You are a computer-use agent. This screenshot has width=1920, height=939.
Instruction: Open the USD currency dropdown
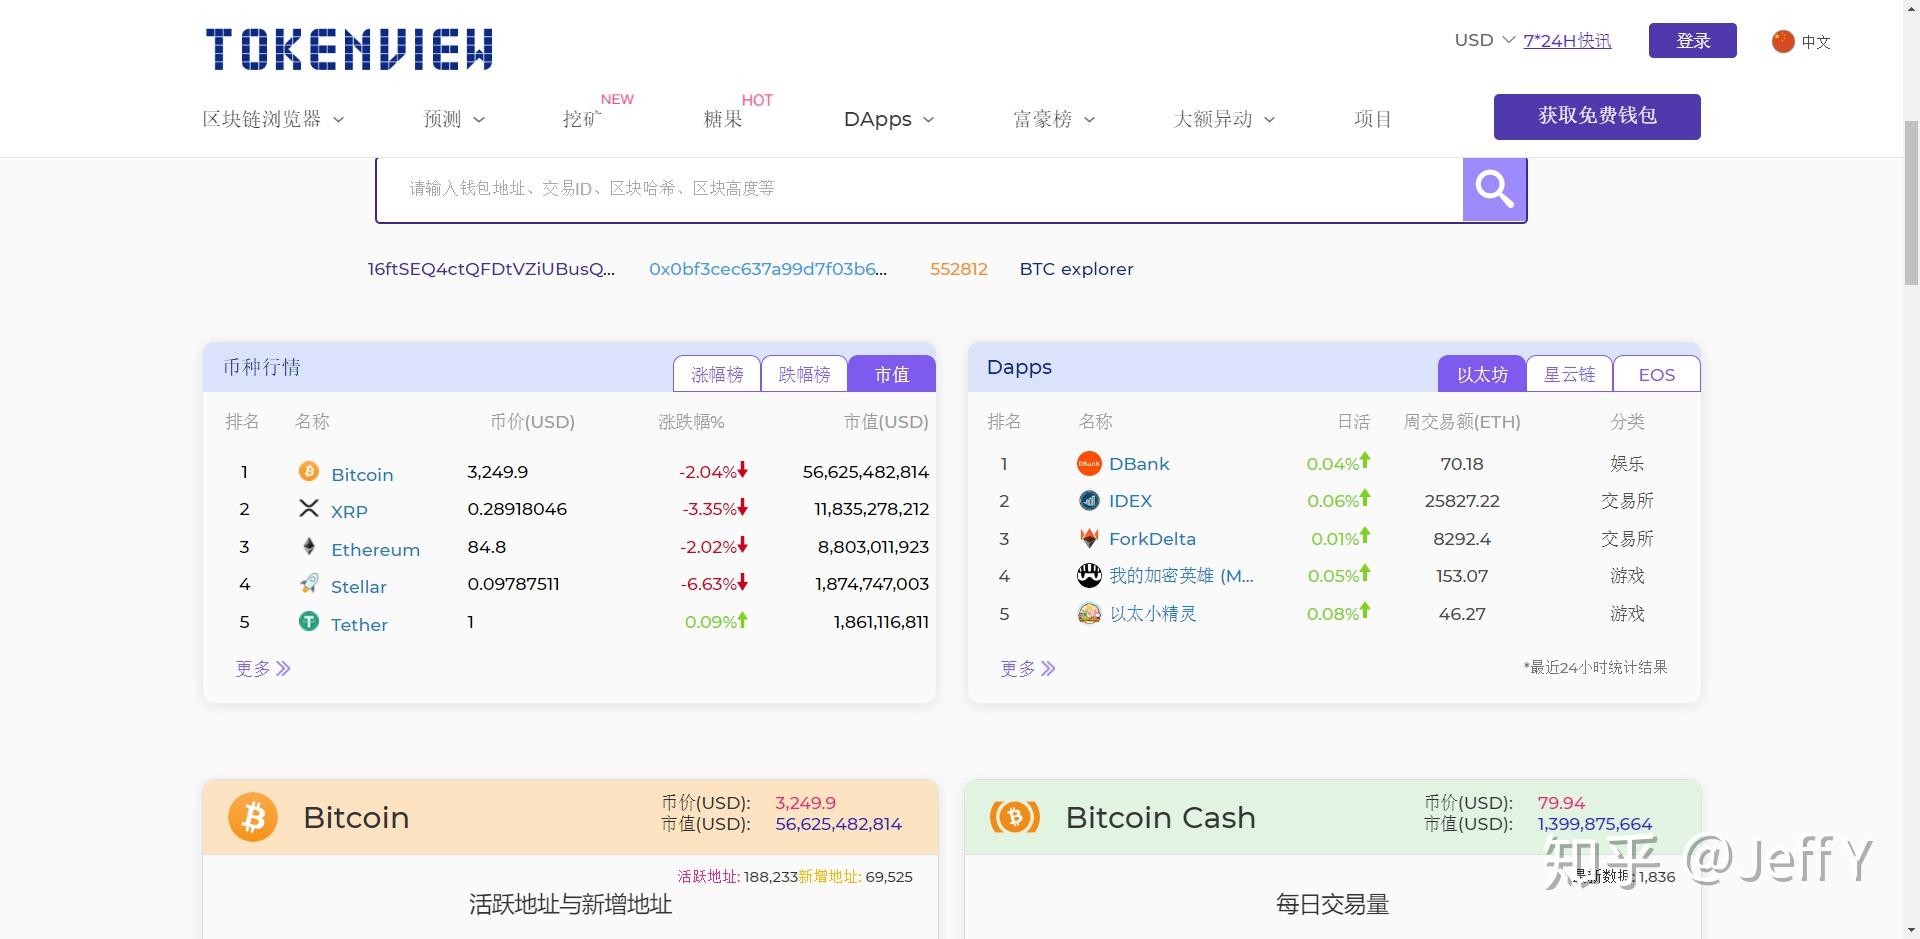tap(1485, 40)
